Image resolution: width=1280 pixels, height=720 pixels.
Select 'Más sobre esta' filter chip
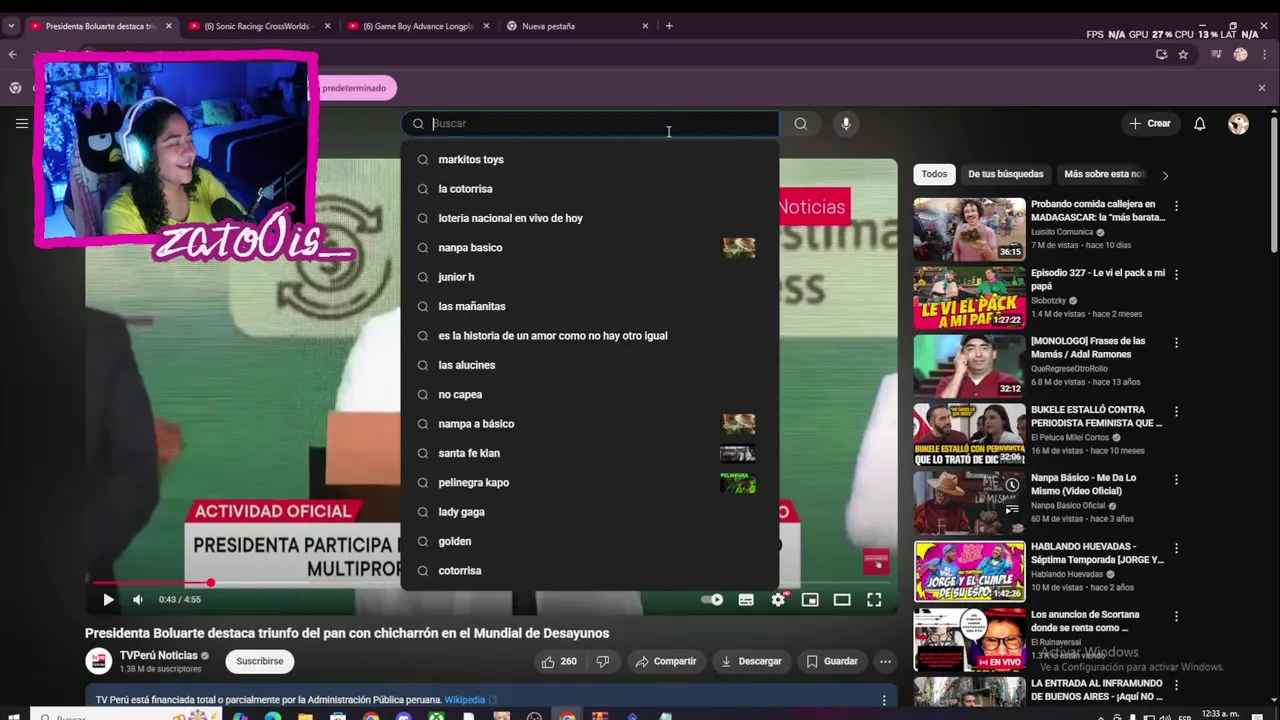(x=1102, y=174)
